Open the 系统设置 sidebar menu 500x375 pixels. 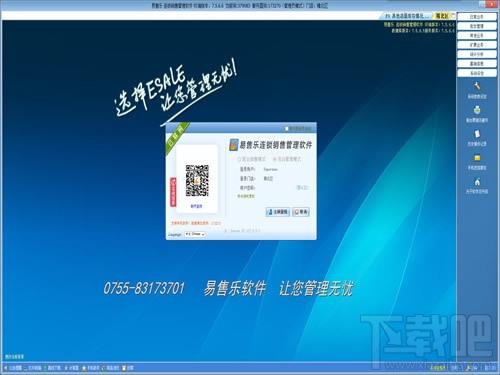[x=477, y=73]
